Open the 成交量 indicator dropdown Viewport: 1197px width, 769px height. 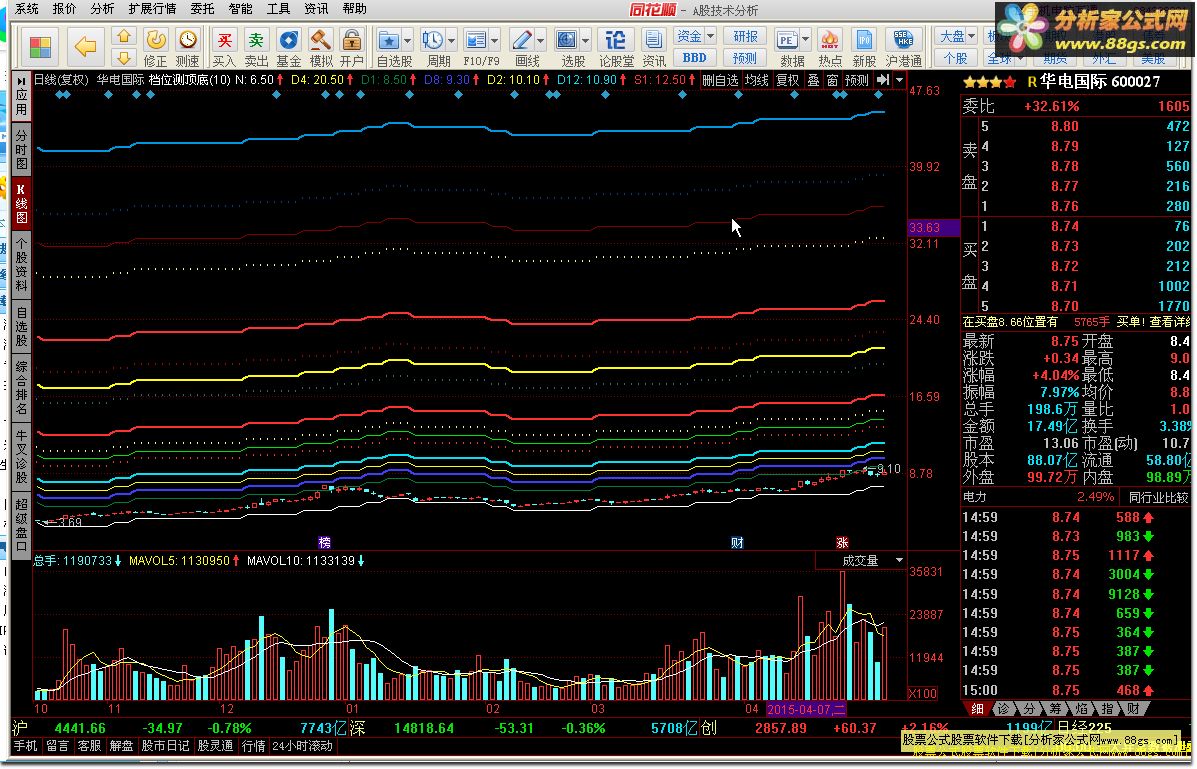tap(899, 561)
